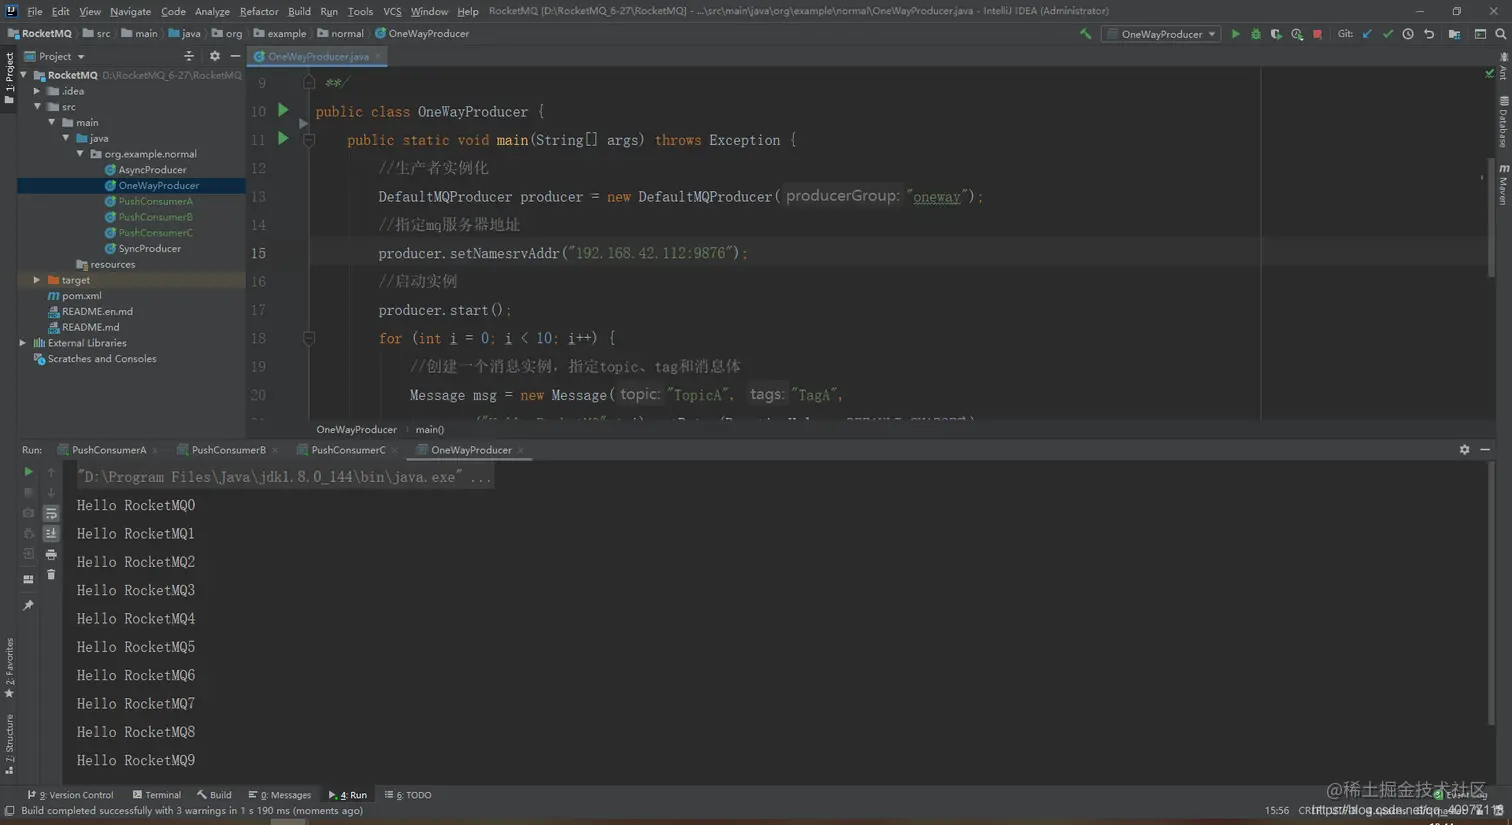This screenshot has width=1512, height=825.
Task: Hide the Project tool window
Action: click(x=235, y=56)
